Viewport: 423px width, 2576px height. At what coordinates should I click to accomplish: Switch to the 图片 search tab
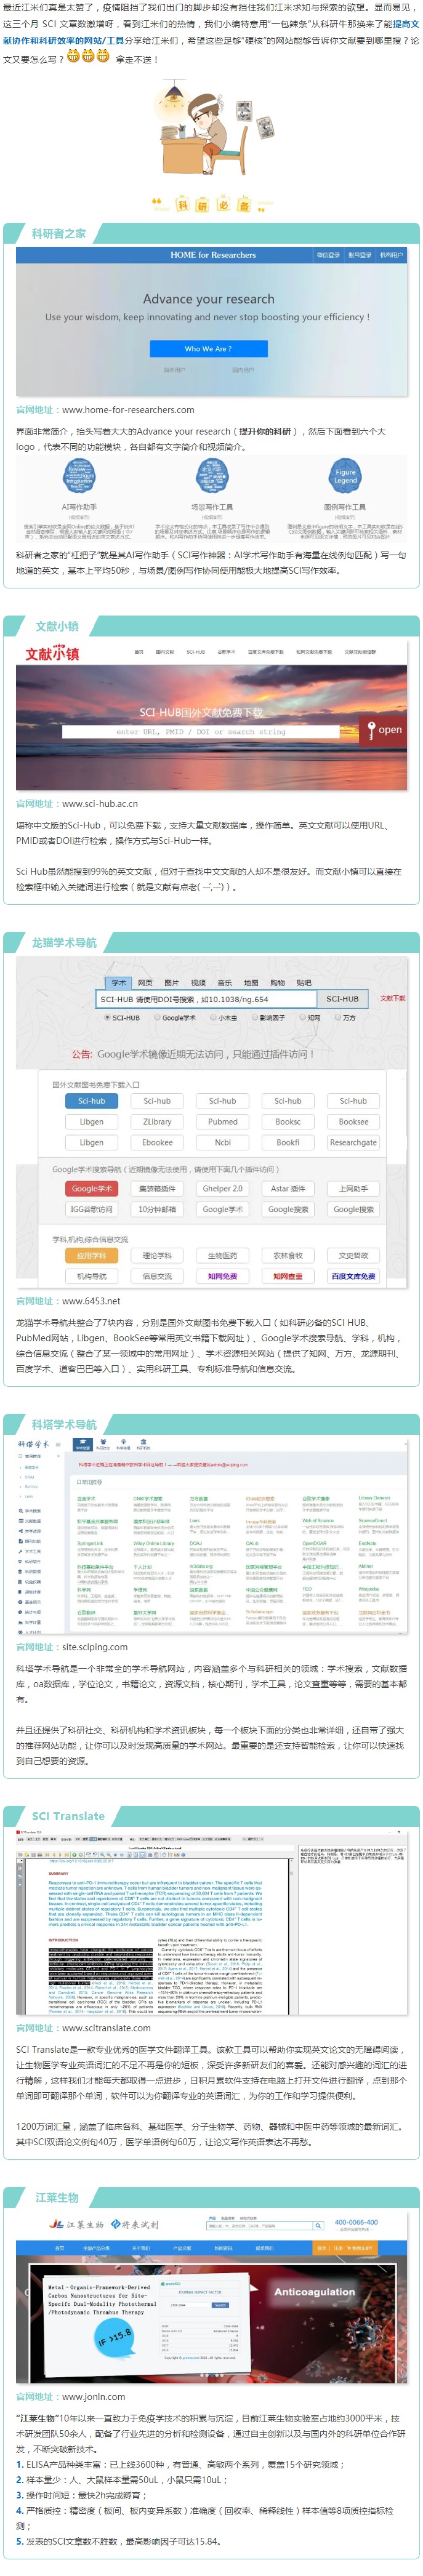[172, 982]
